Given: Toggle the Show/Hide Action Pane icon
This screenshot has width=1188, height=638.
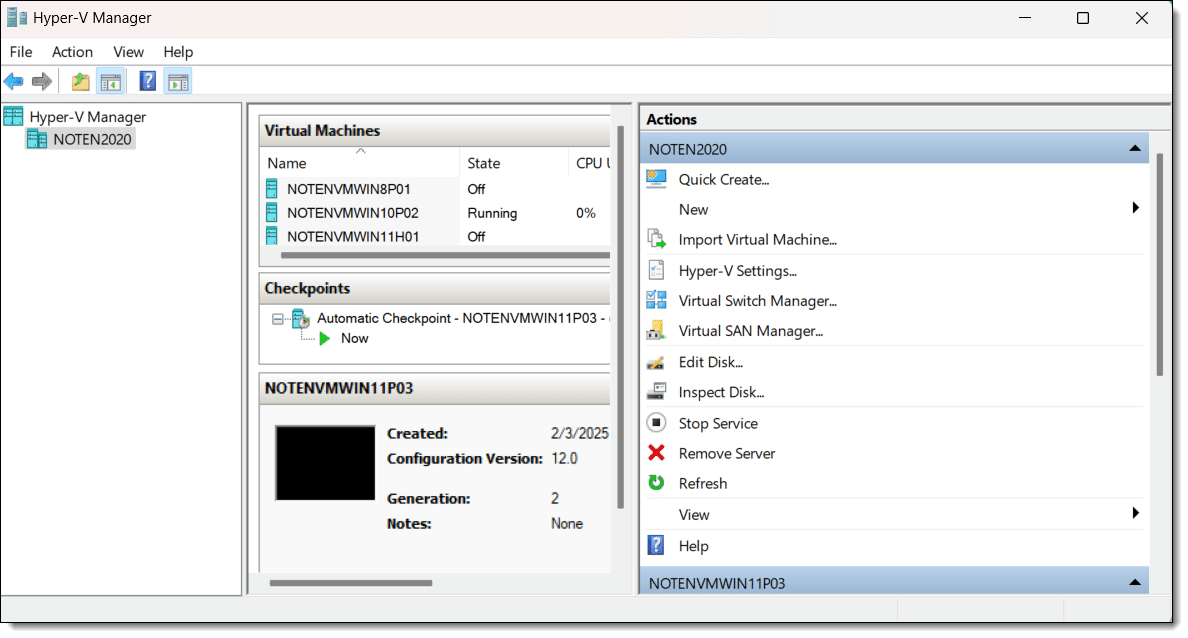Looking at the screenshot, I should 178,82.
